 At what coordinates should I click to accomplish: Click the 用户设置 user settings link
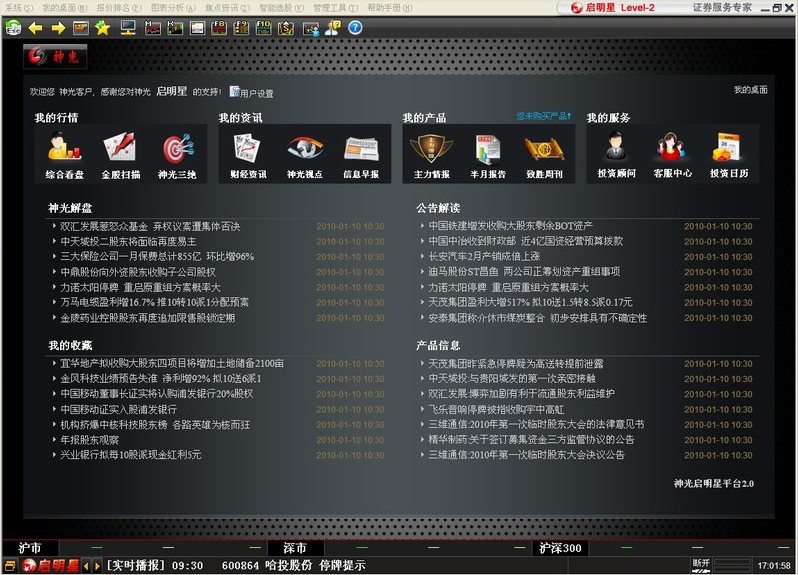(256, 93)
